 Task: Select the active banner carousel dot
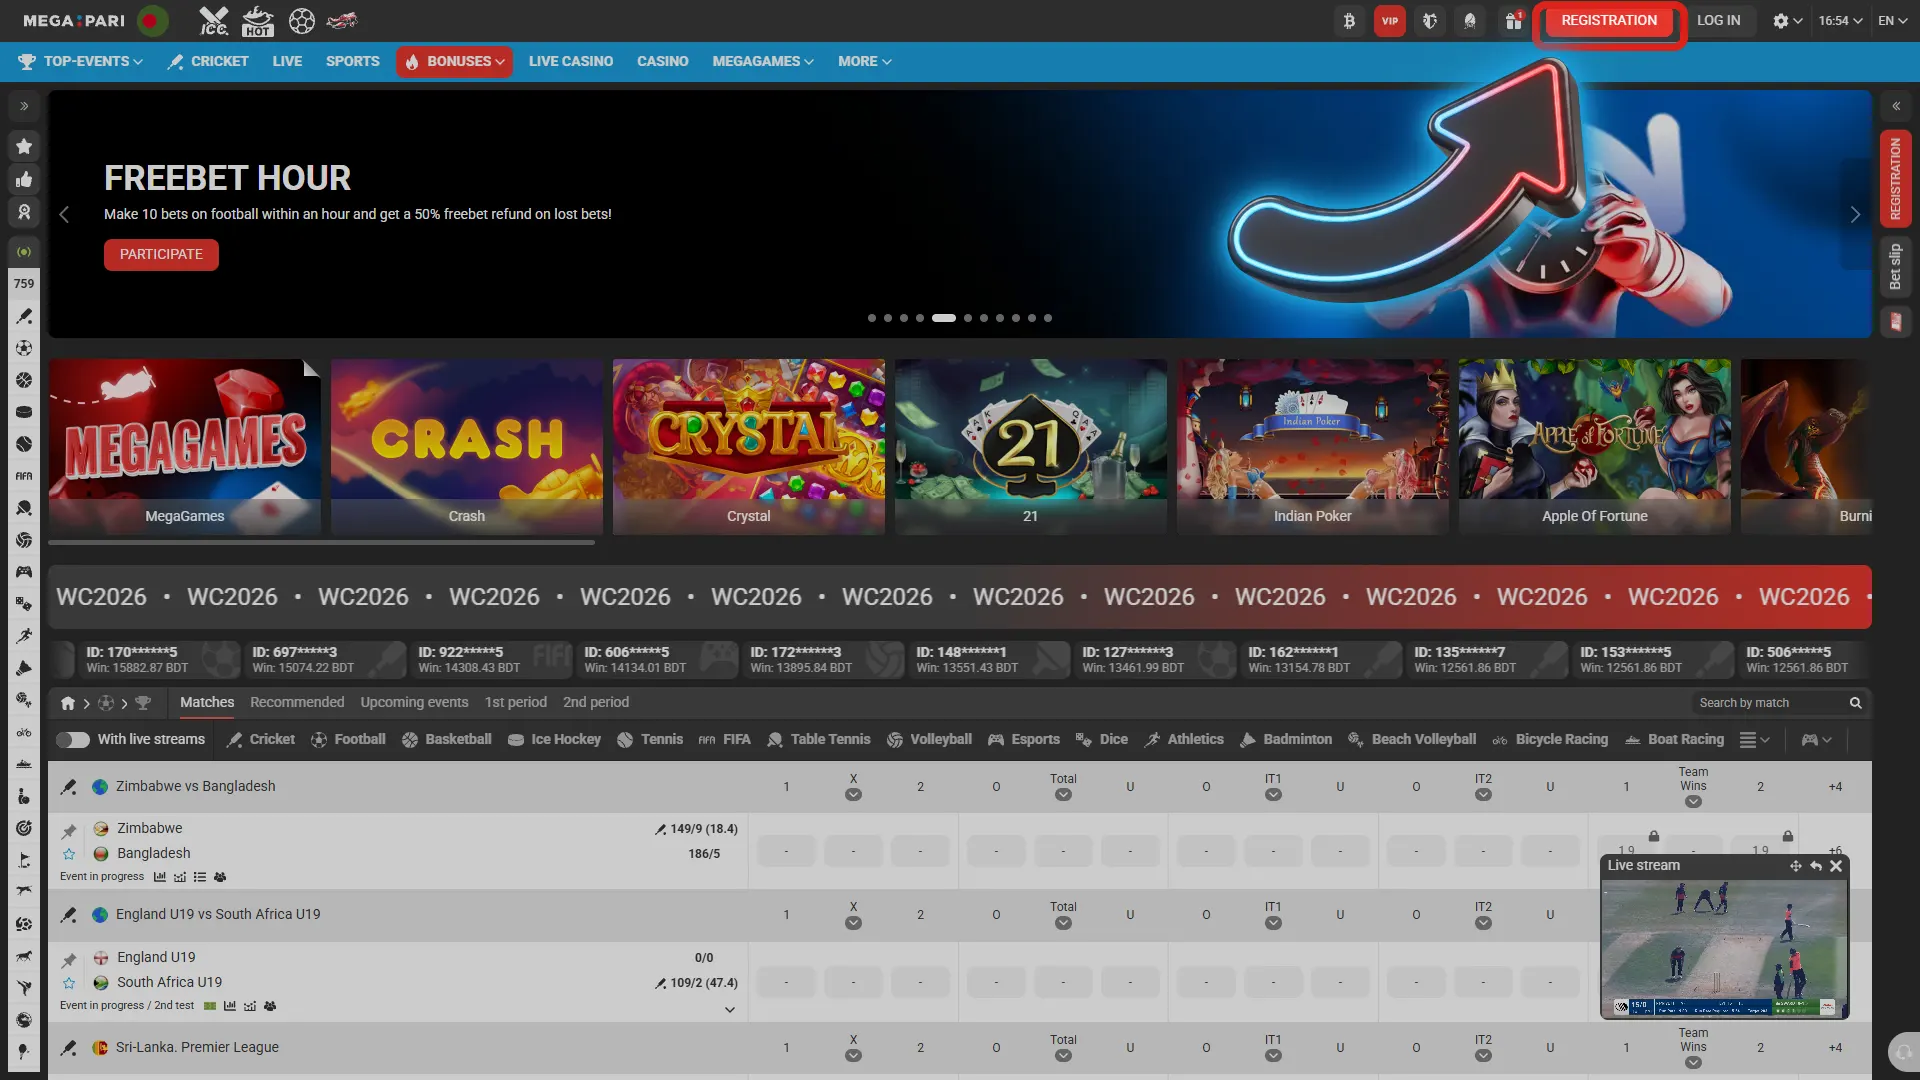point(944,318)
